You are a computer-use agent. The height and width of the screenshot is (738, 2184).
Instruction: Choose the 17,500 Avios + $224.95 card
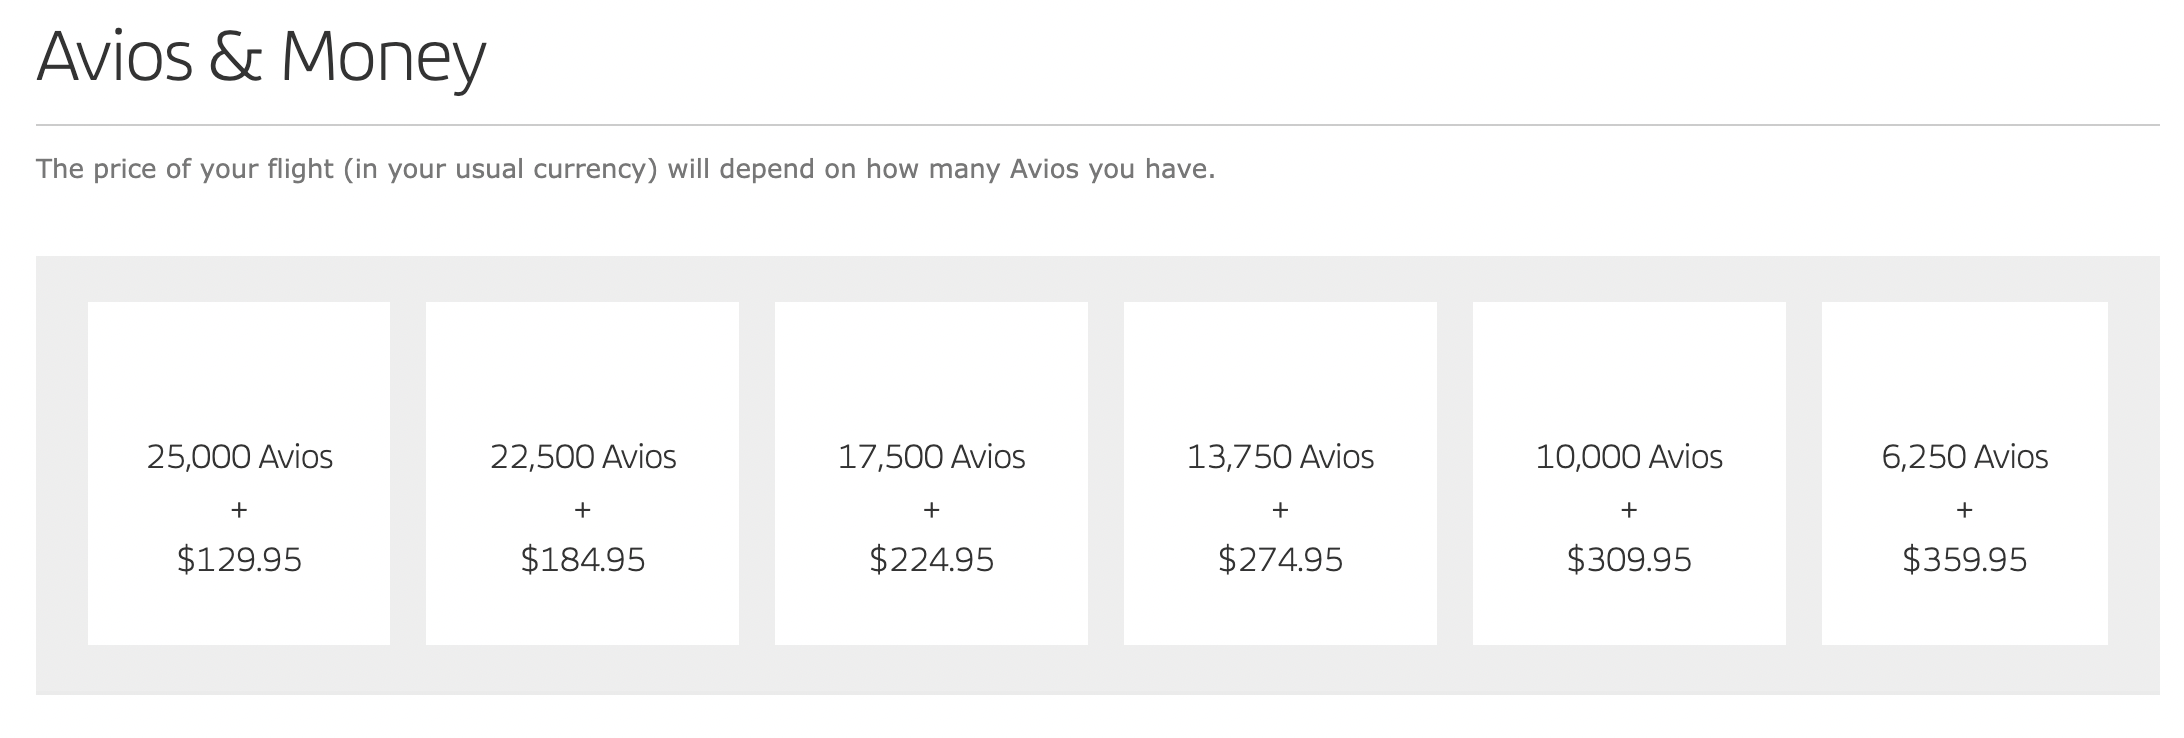931,473
